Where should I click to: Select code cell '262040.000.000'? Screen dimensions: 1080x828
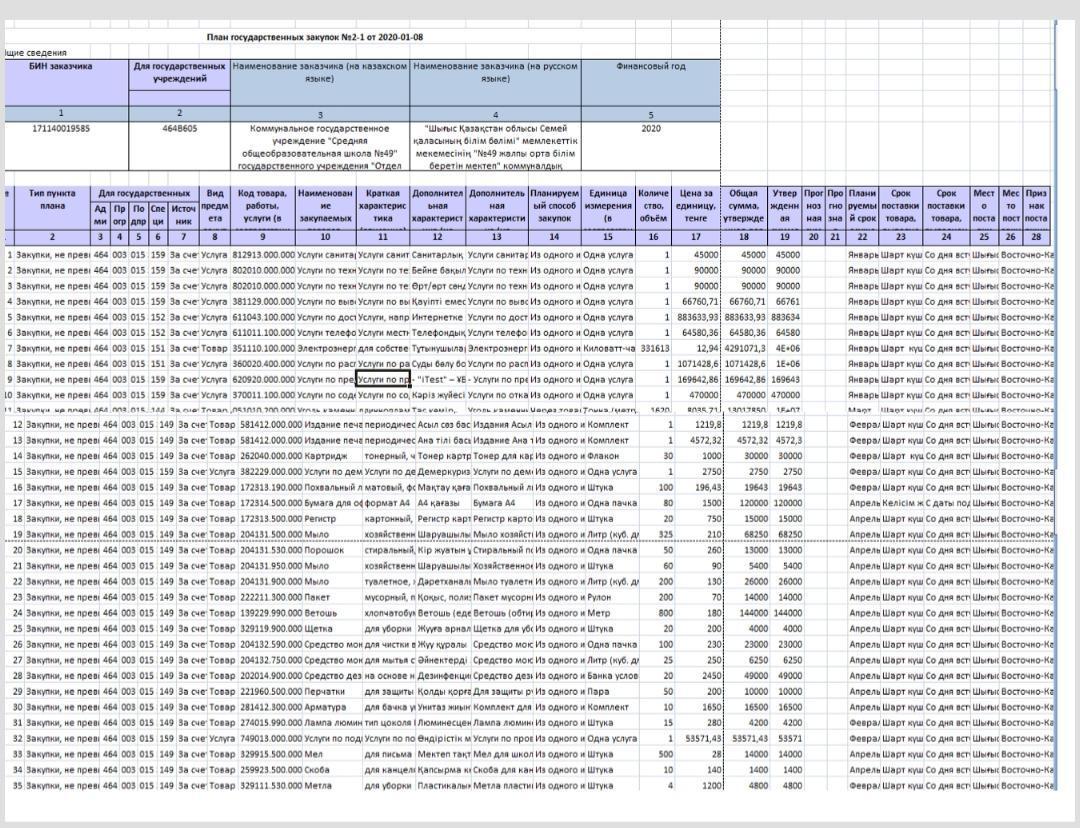271,456
